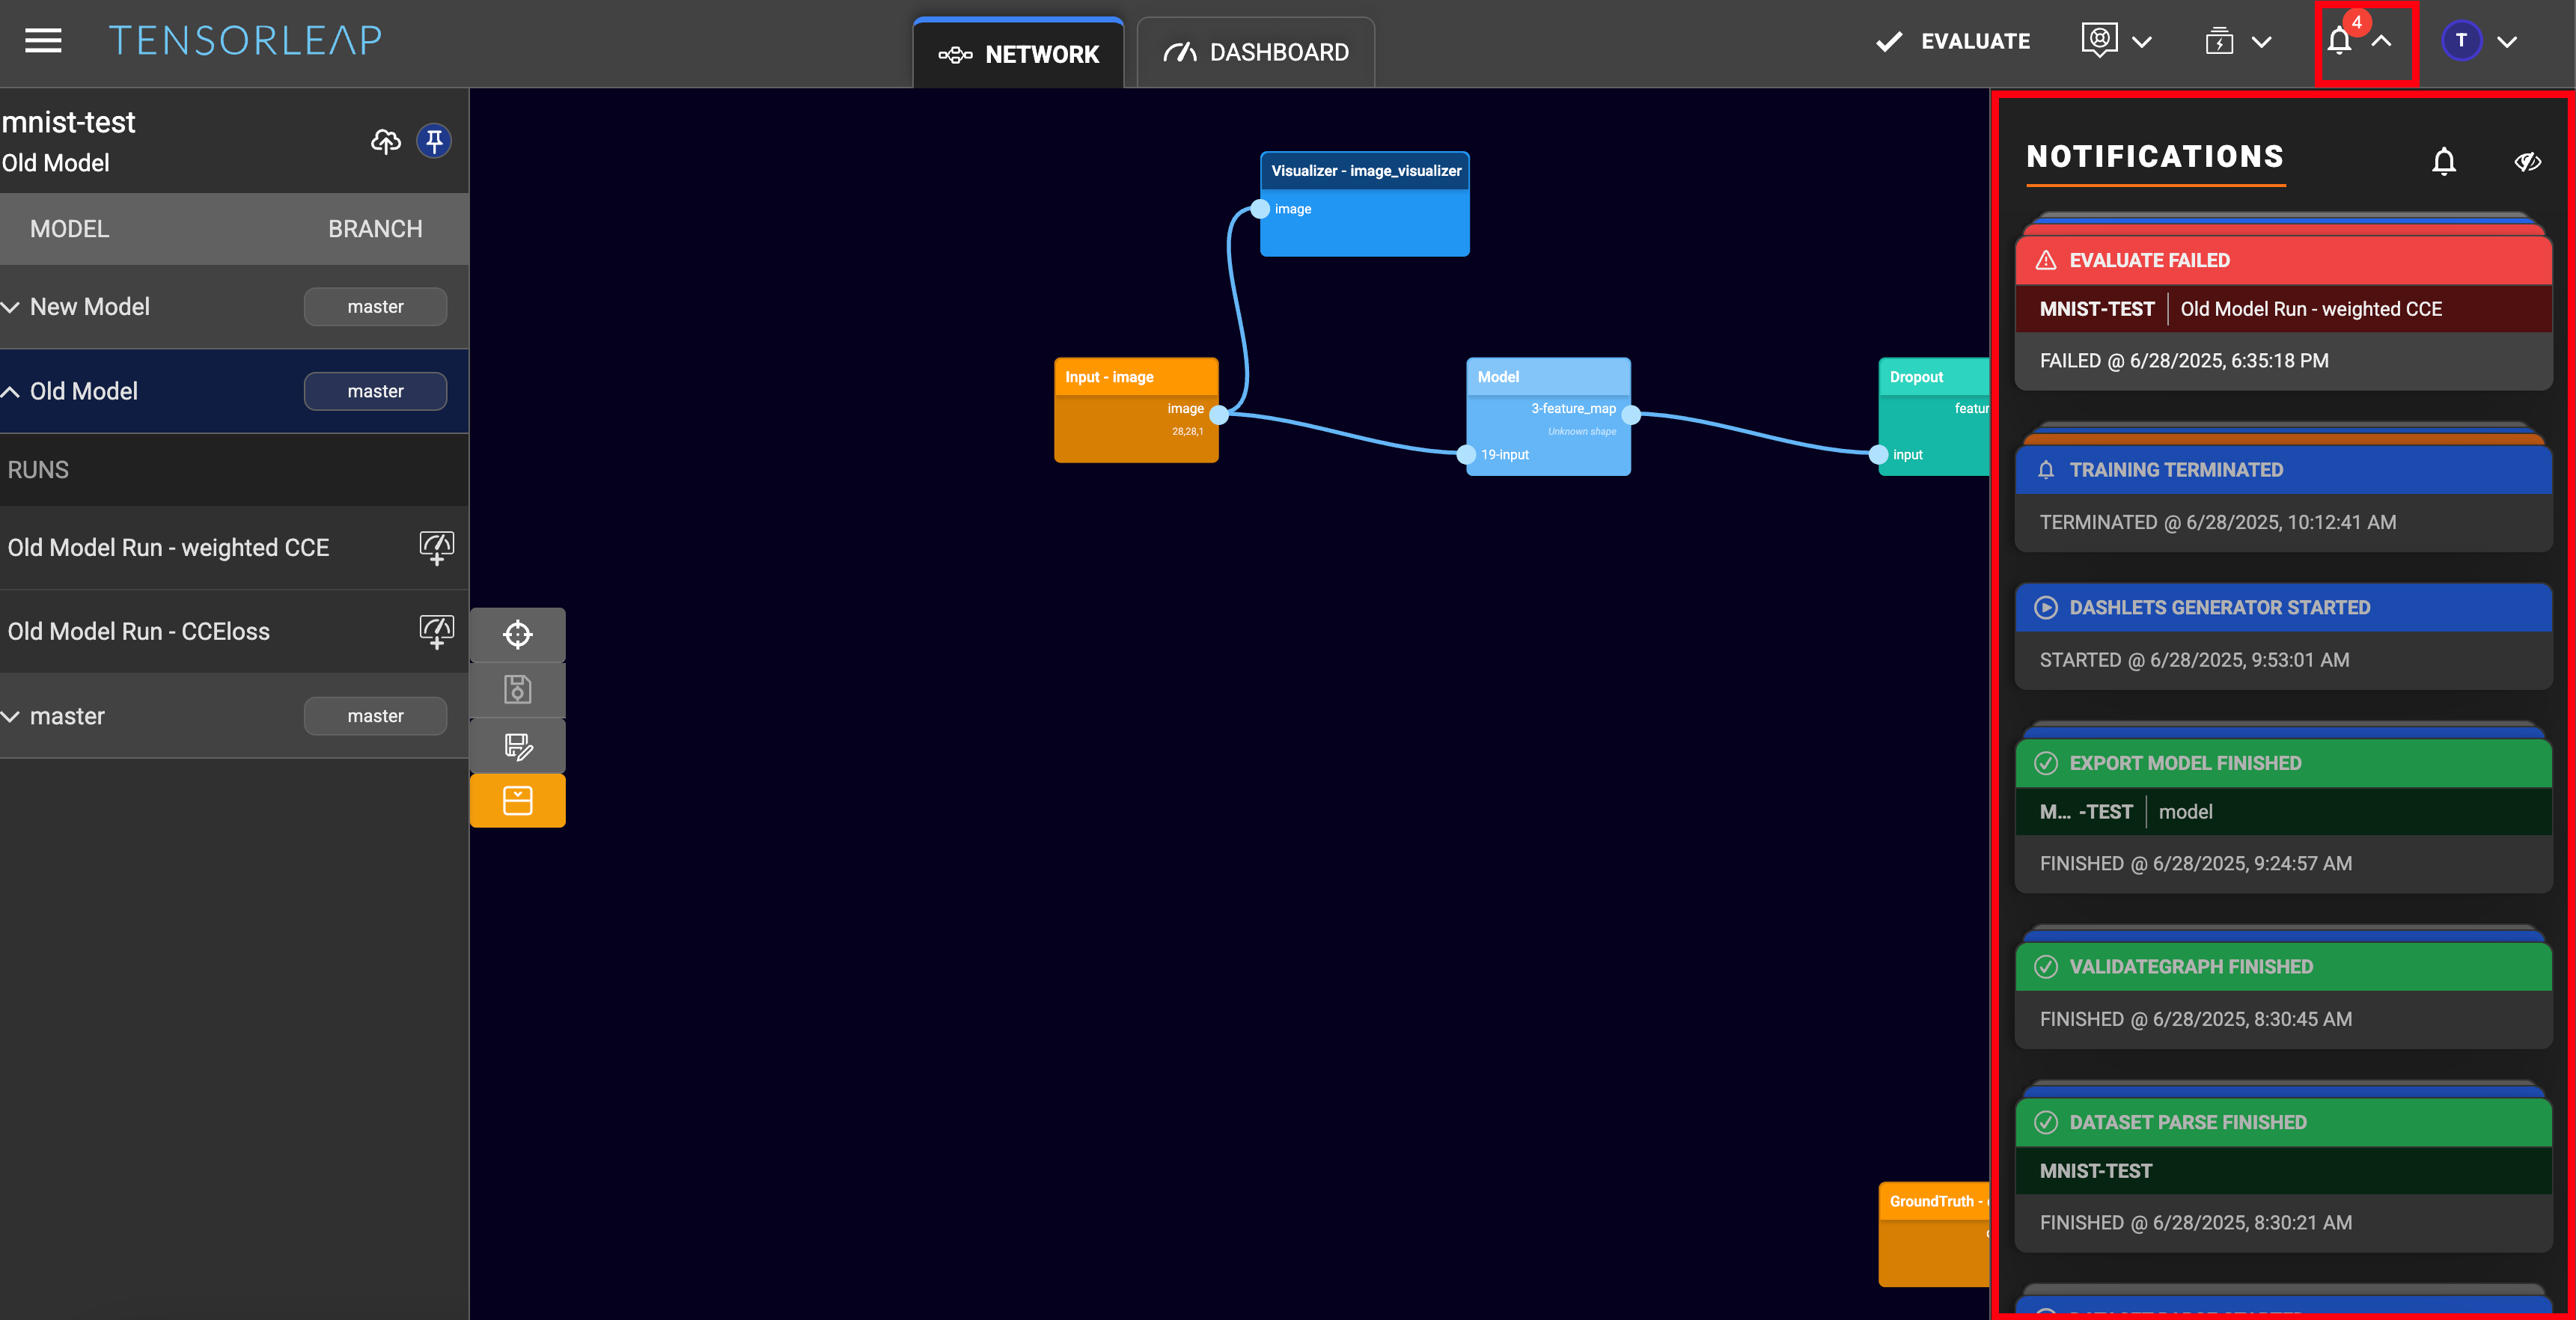Viewport: 2576px width, 1320px height.
Task: Open the hamburger main menu
Action: click(43, 41)
